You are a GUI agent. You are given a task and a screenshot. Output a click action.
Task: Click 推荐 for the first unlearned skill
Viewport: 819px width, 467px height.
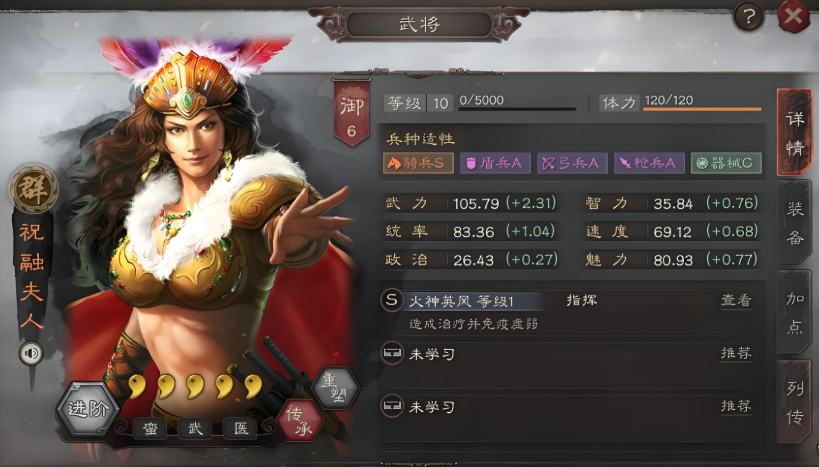point(736,354)
